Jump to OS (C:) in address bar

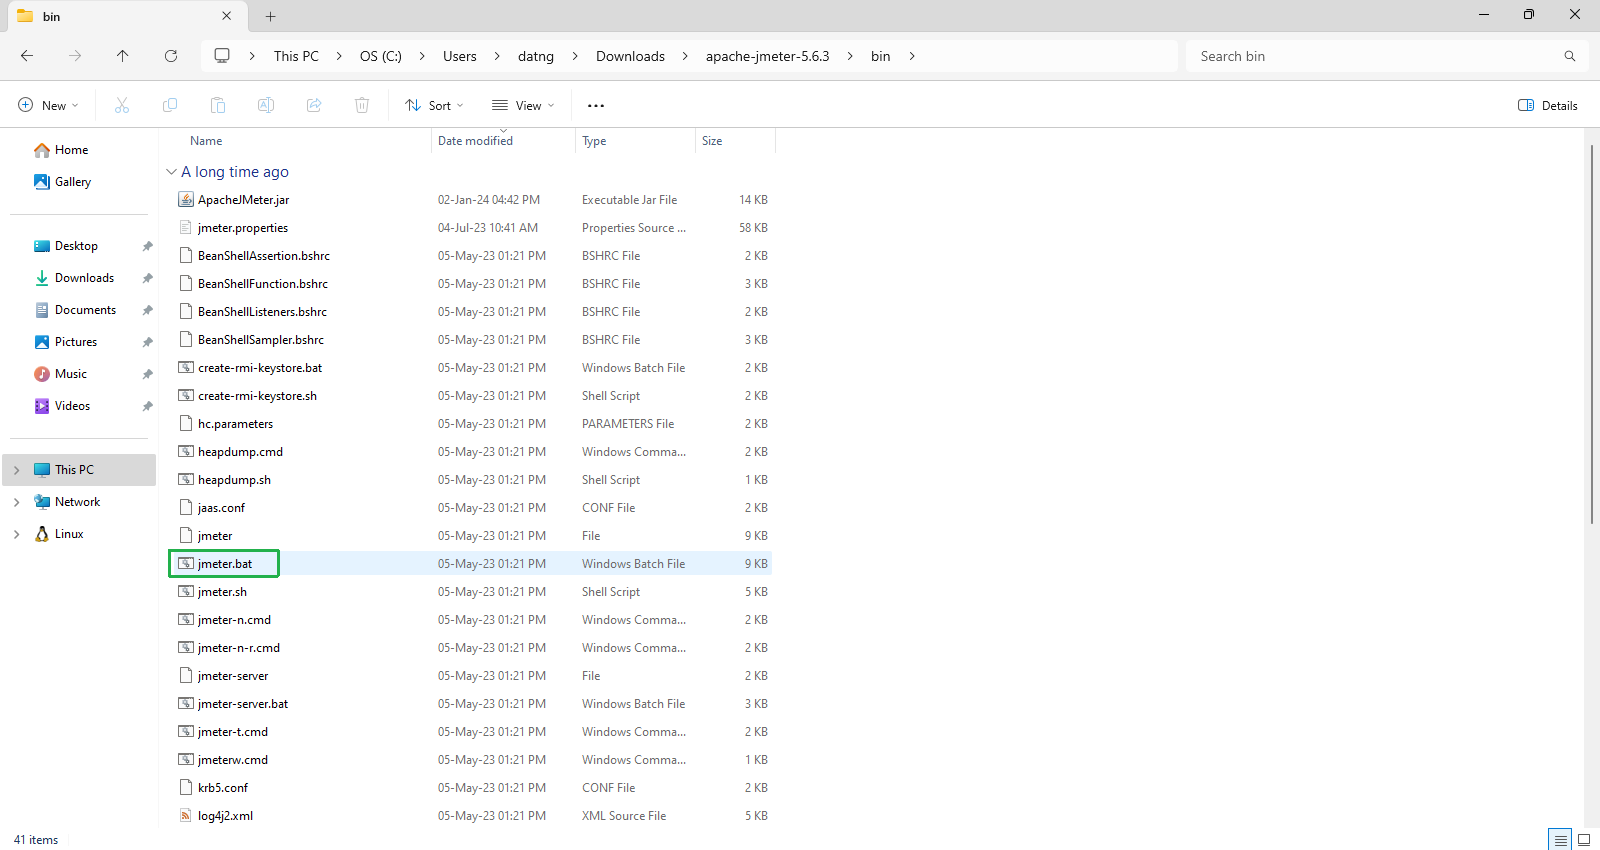tap(381, 56)
